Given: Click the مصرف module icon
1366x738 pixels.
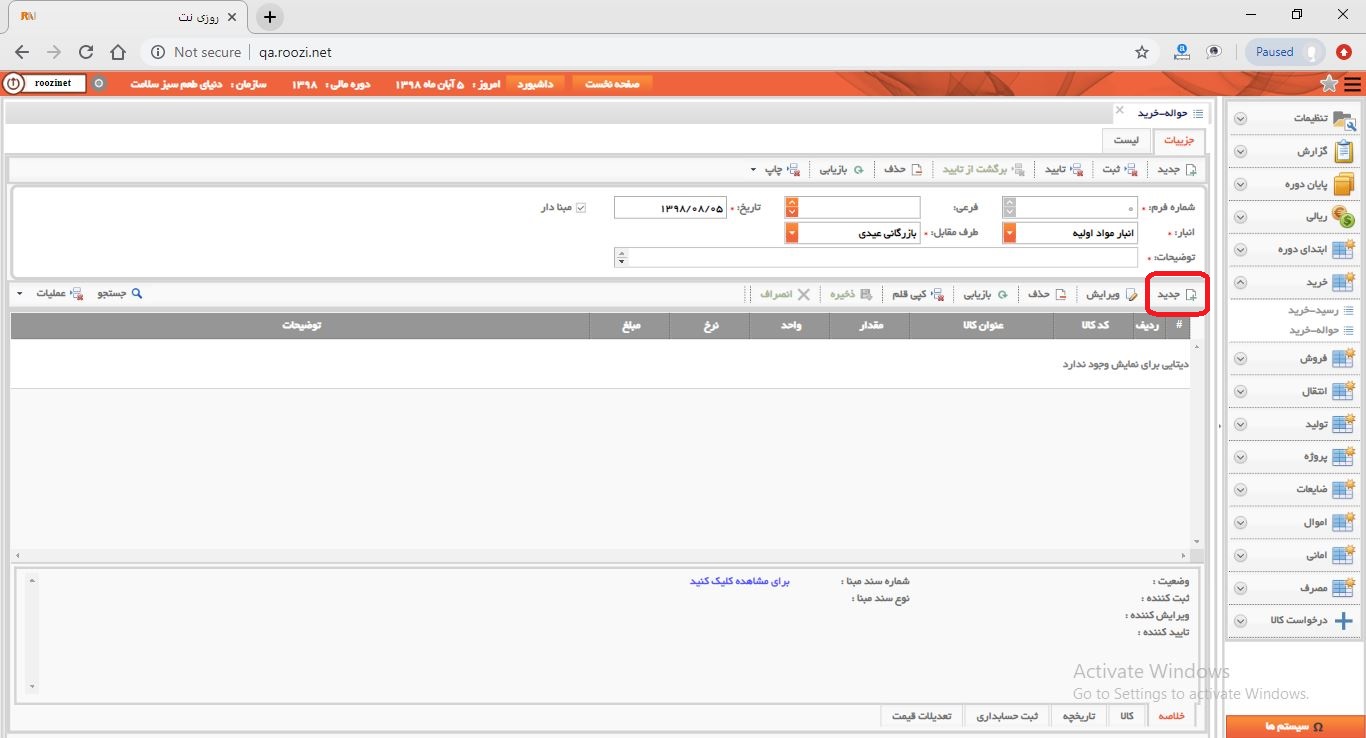Looking at the screenshot, I should tap(1343, 588).
